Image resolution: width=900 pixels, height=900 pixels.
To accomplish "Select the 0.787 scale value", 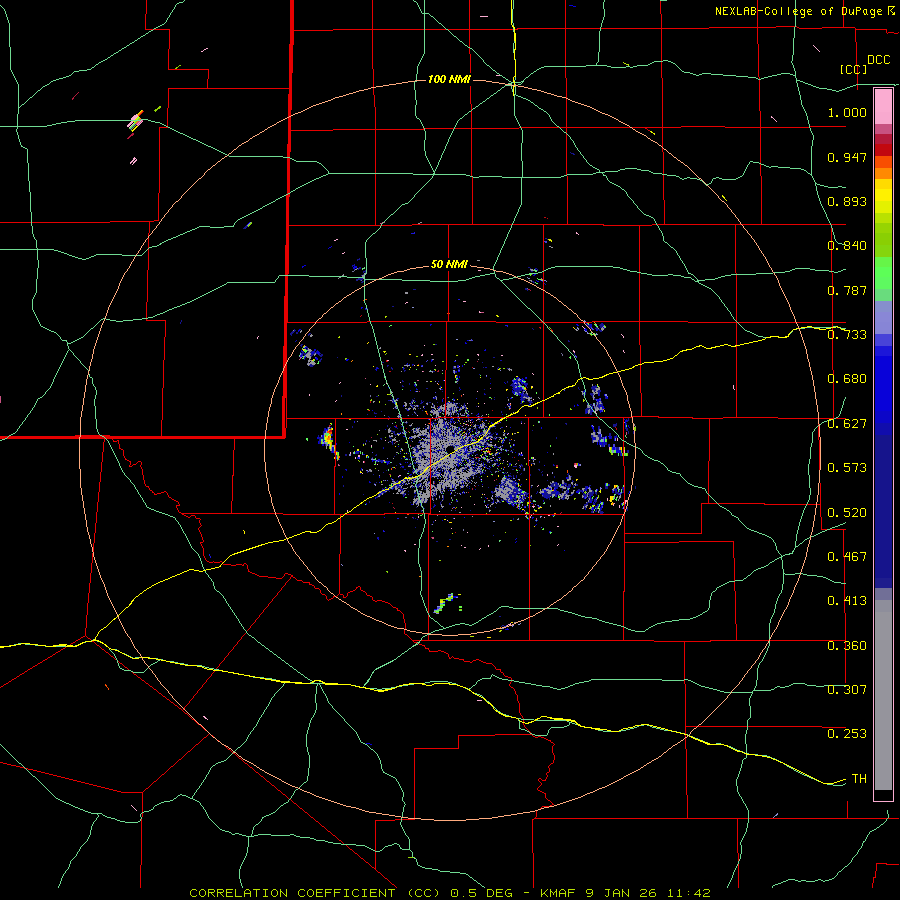I will (847, 290).
